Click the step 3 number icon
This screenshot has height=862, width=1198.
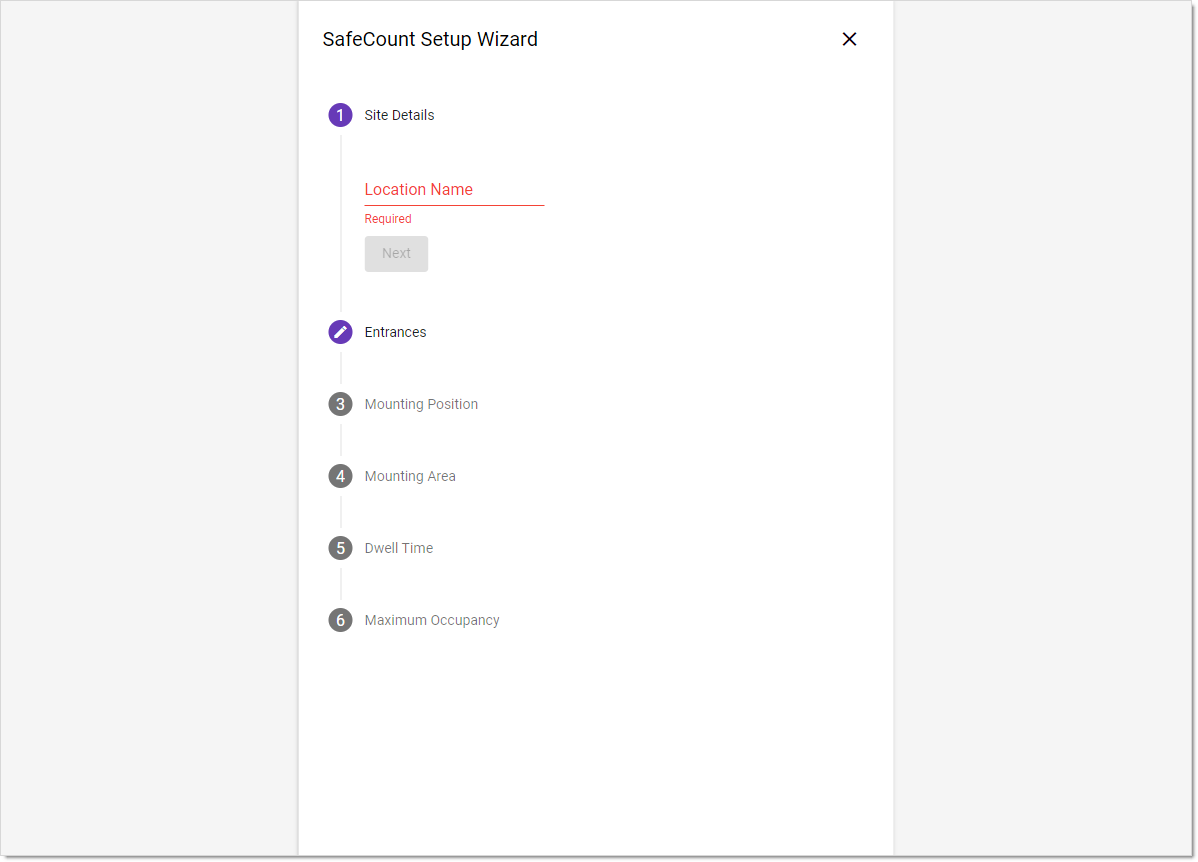point(341,404)
